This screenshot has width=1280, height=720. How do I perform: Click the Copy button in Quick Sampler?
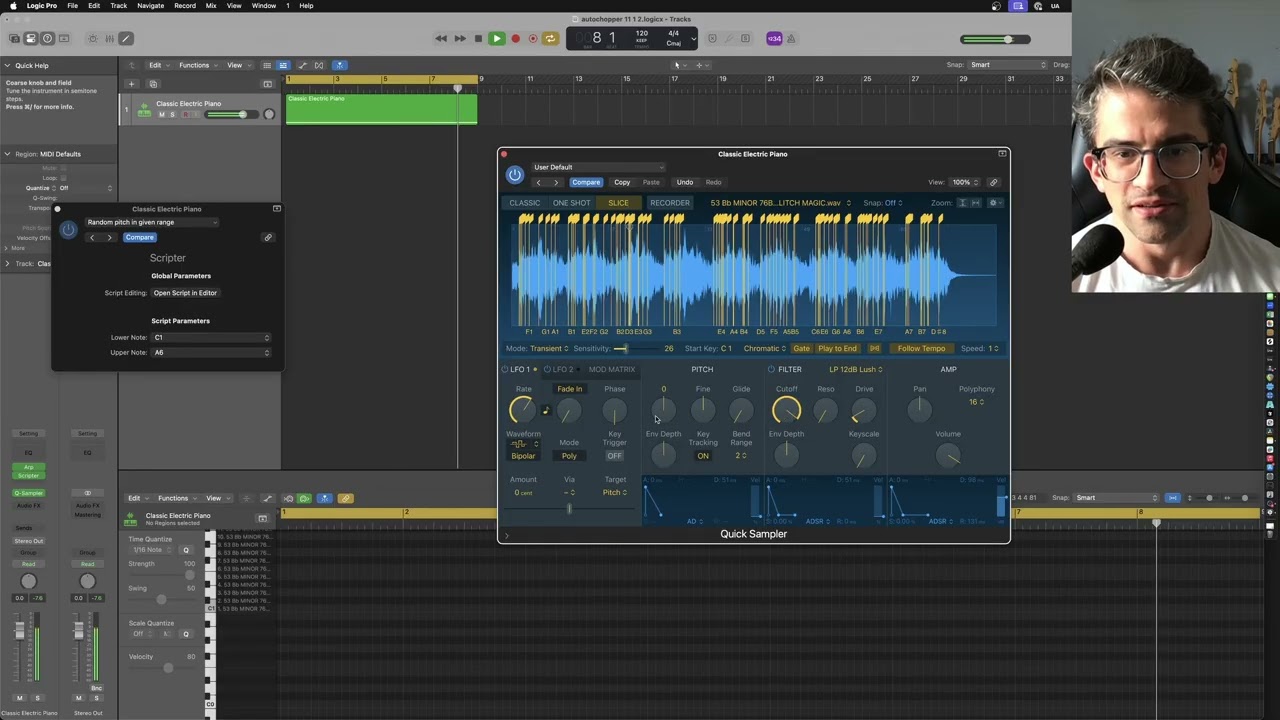(622, 182)
